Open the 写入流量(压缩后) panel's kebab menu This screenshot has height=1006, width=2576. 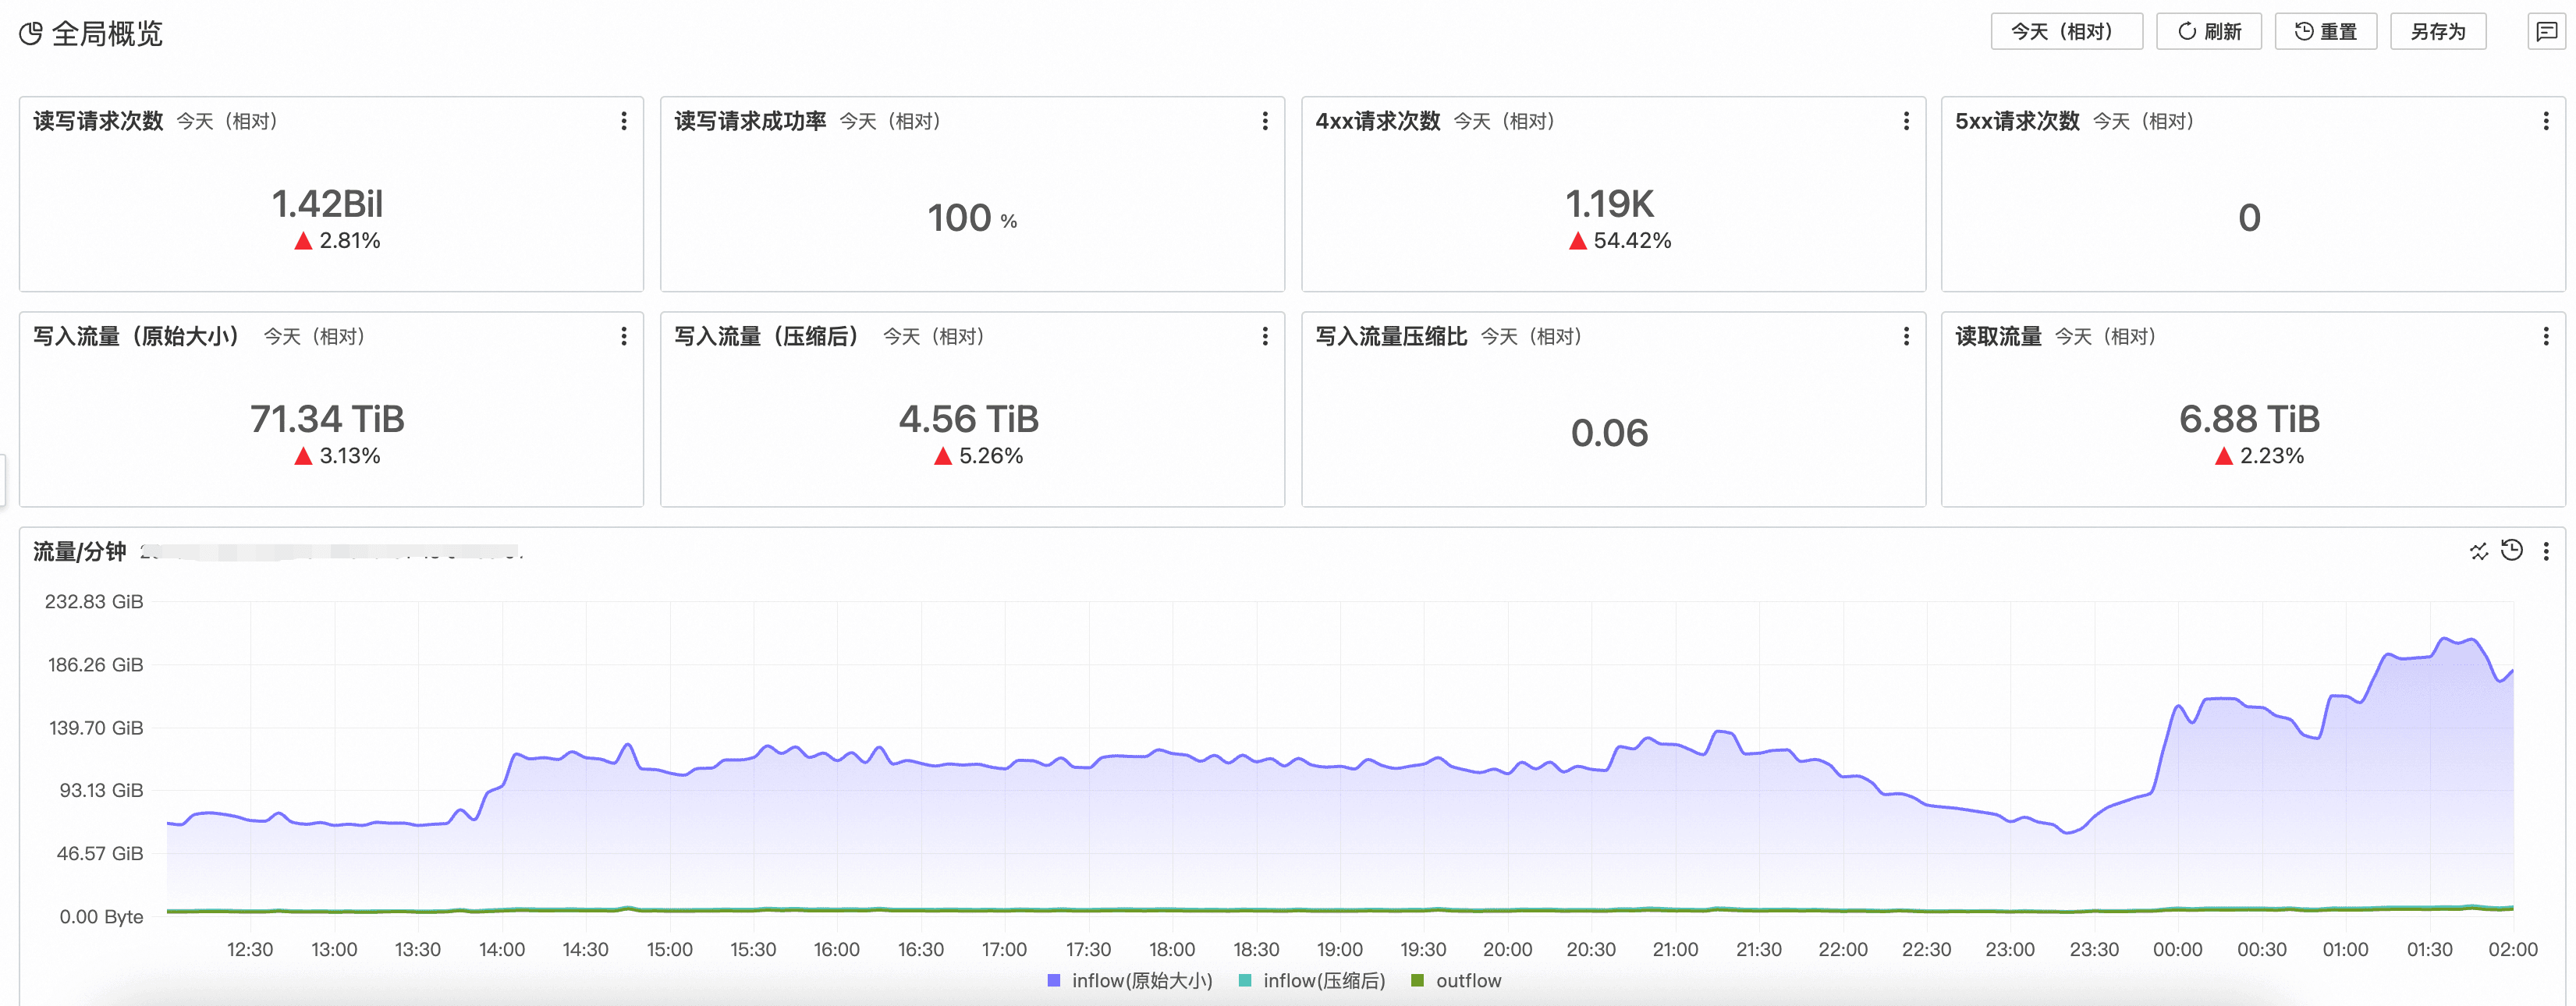click(x=1265, y=336)
